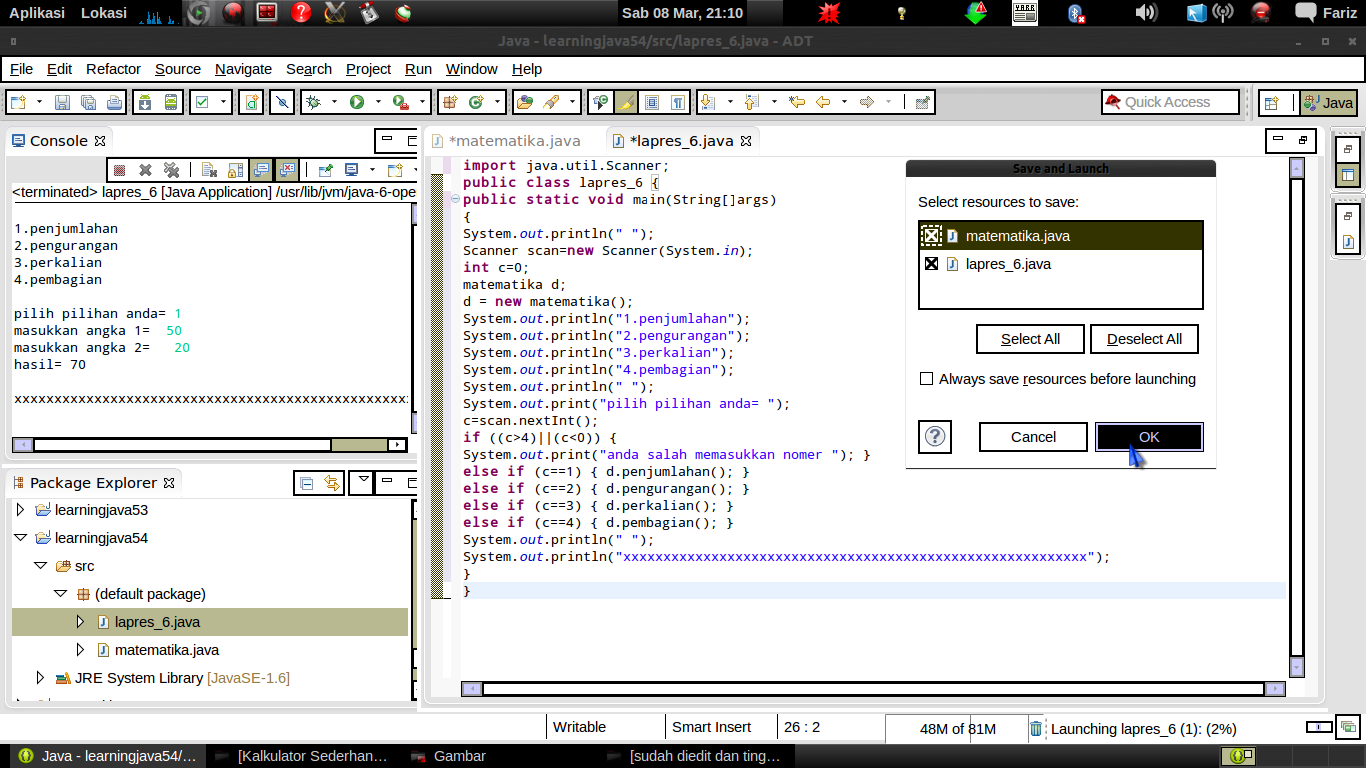The image size is (1366, 768).
Task: Enable Always save resources before launching
Action: coord(926,379)
